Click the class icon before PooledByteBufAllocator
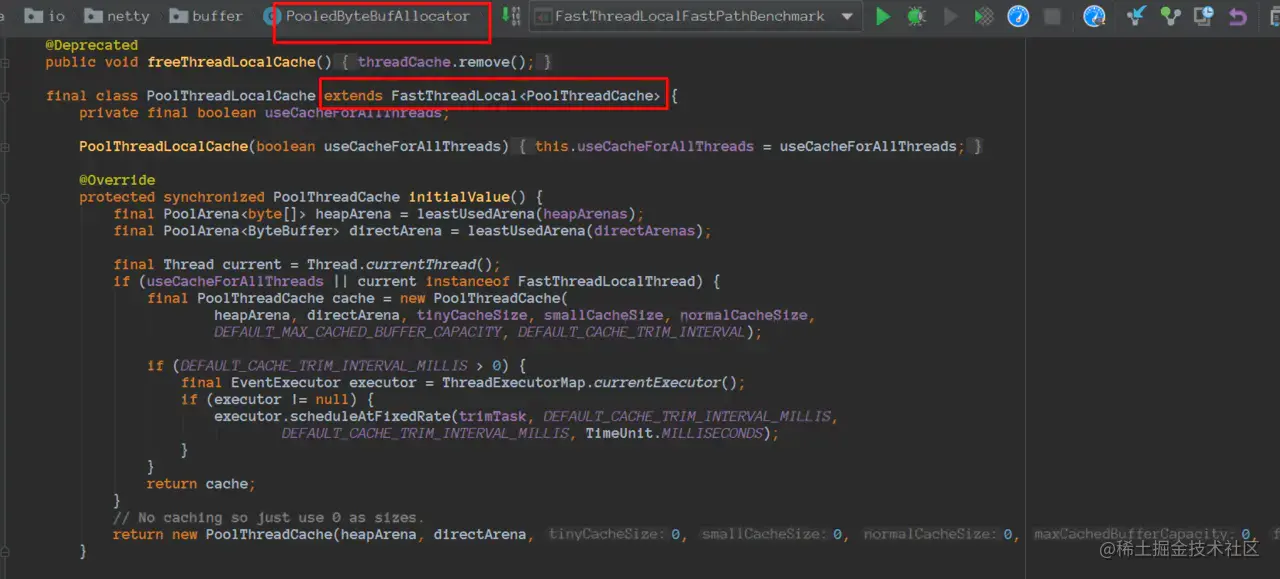Image resolution: width=1280 pixels, height=579 pixels. pos(272,16)
